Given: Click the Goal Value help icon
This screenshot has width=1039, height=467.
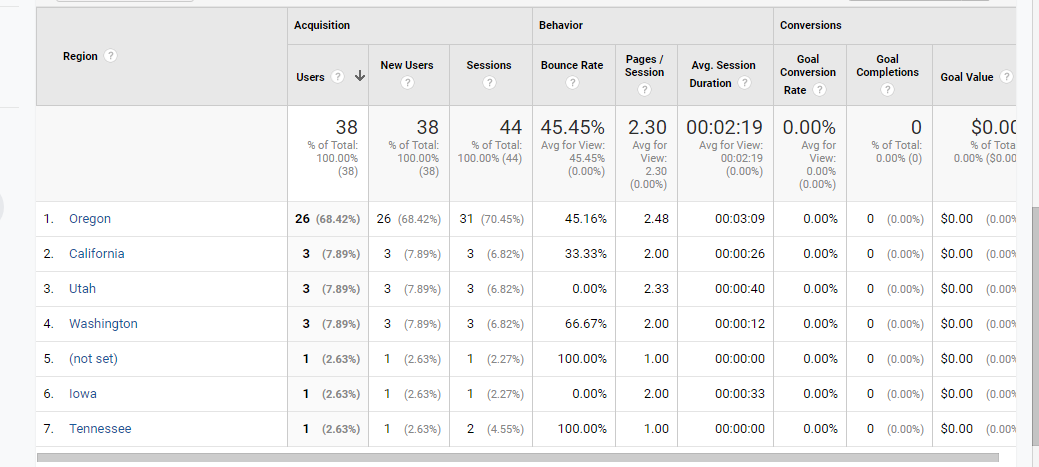Looking at the screenshot, I should [1006, 77].
